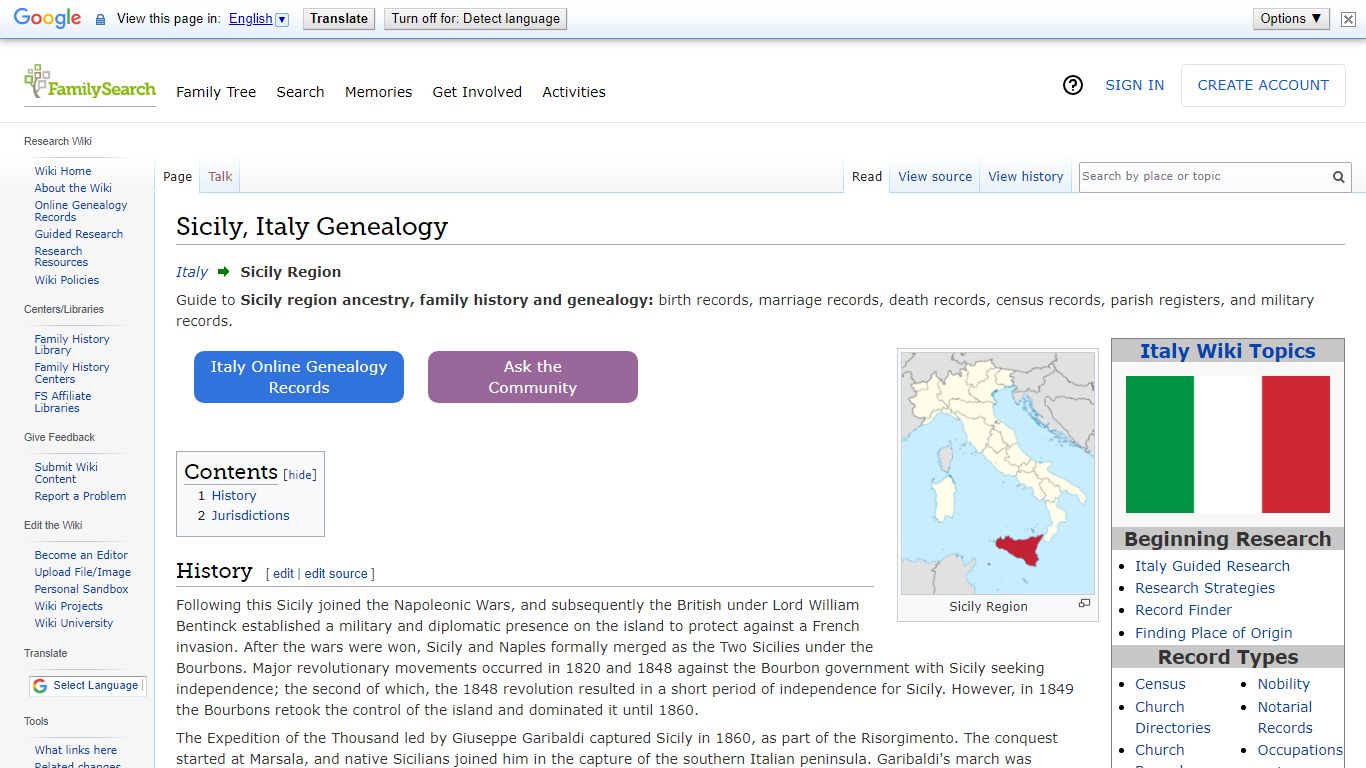Click the FamilySearch tree logo
Screen dimensions: 1366x768
tap(90, 83)
